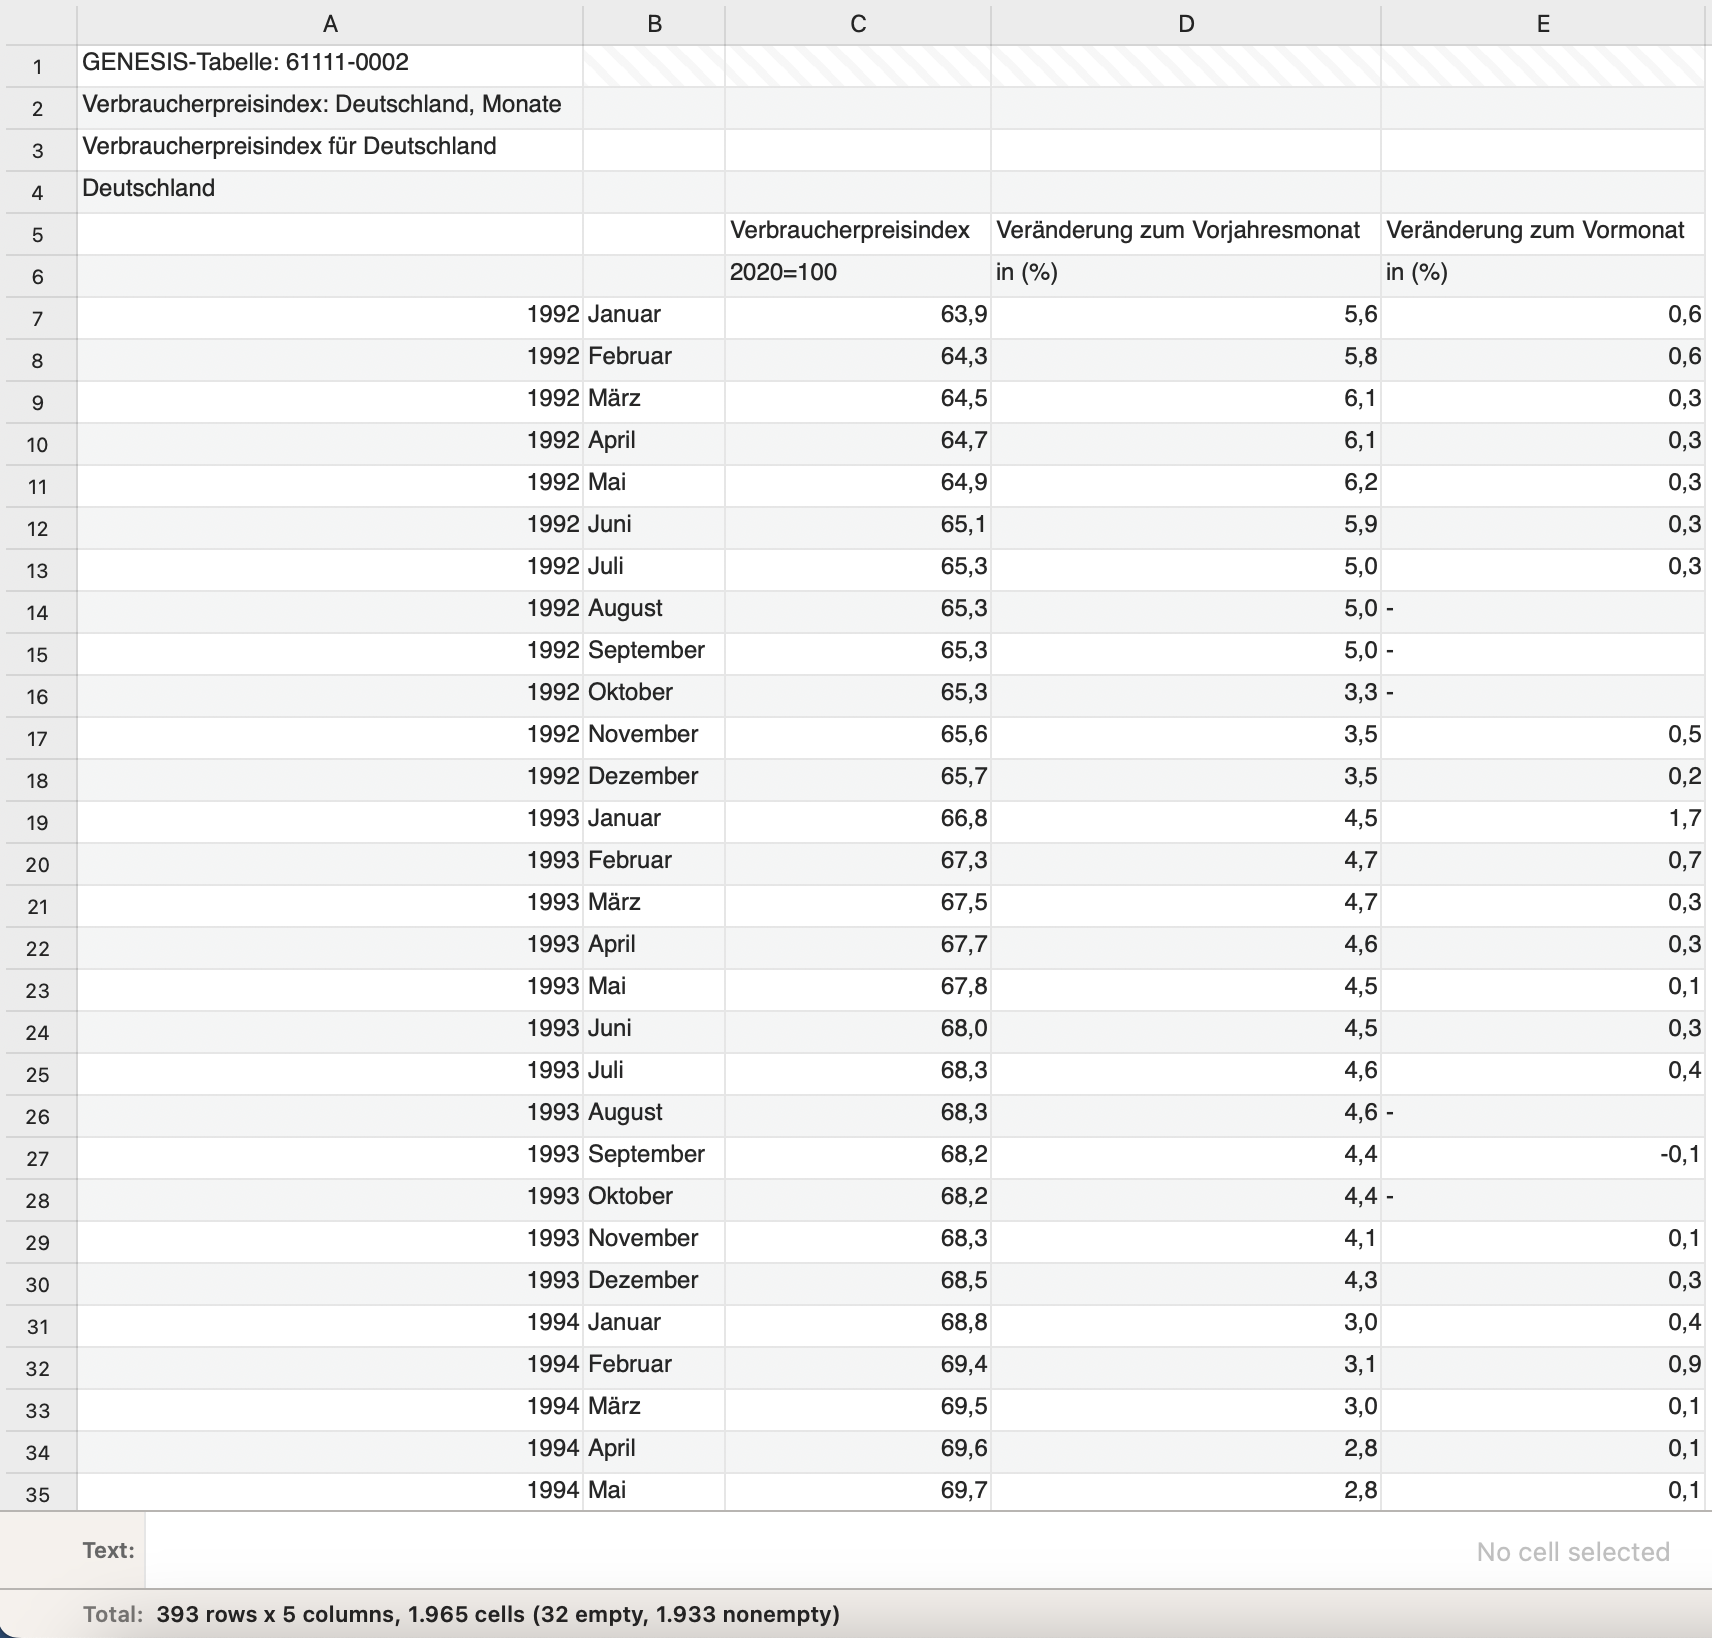
Task: Click the column E header
Action: (x=1543, y=24)
